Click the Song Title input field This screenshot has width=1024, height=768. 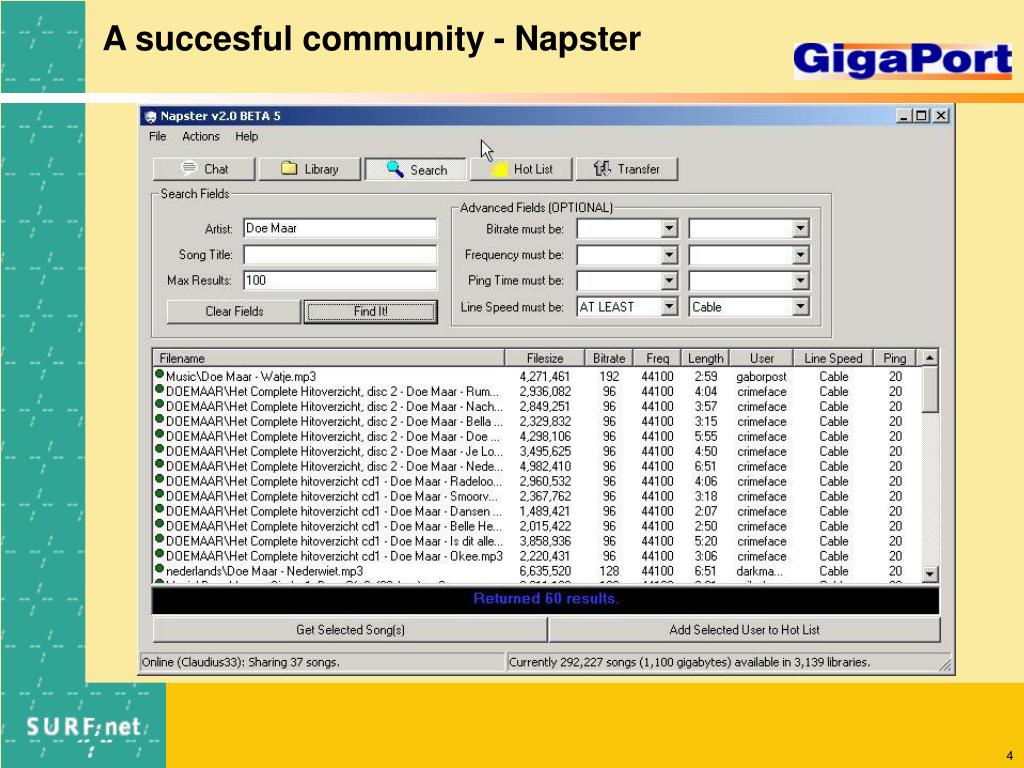point(340,254)
